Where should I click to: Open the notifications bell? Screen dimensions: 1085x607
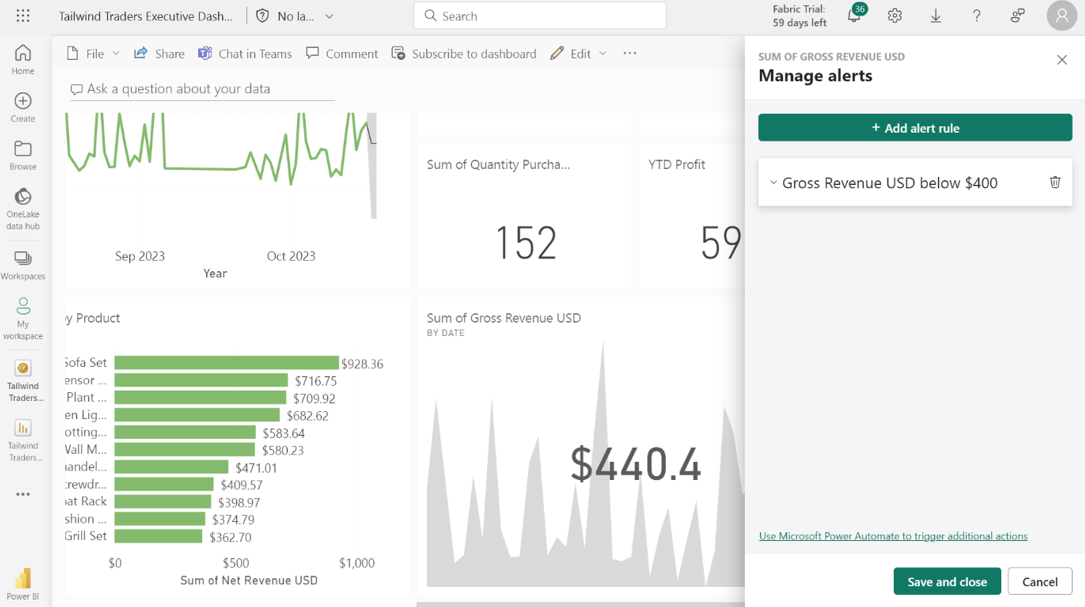(854, 16)
